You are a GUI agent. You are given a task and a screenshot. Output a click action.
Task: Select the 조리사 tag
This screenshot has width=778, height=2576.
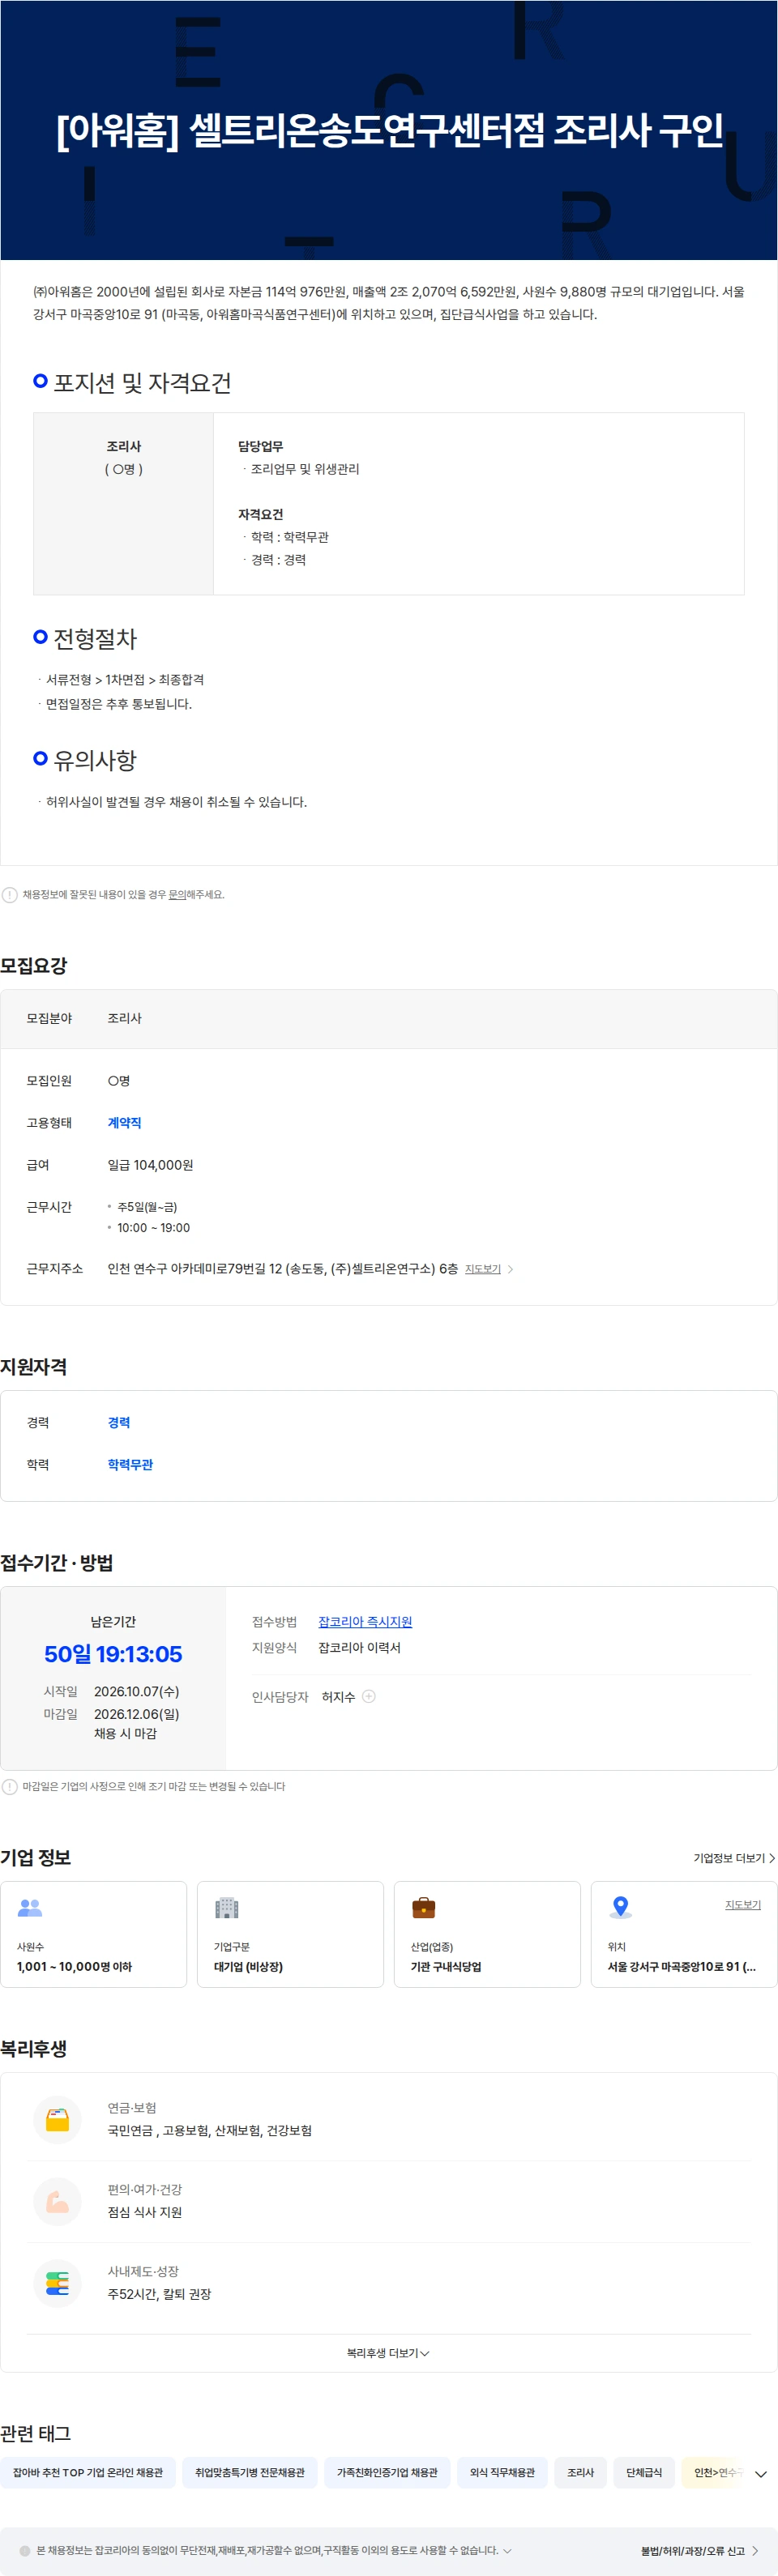coord(580,2472)
